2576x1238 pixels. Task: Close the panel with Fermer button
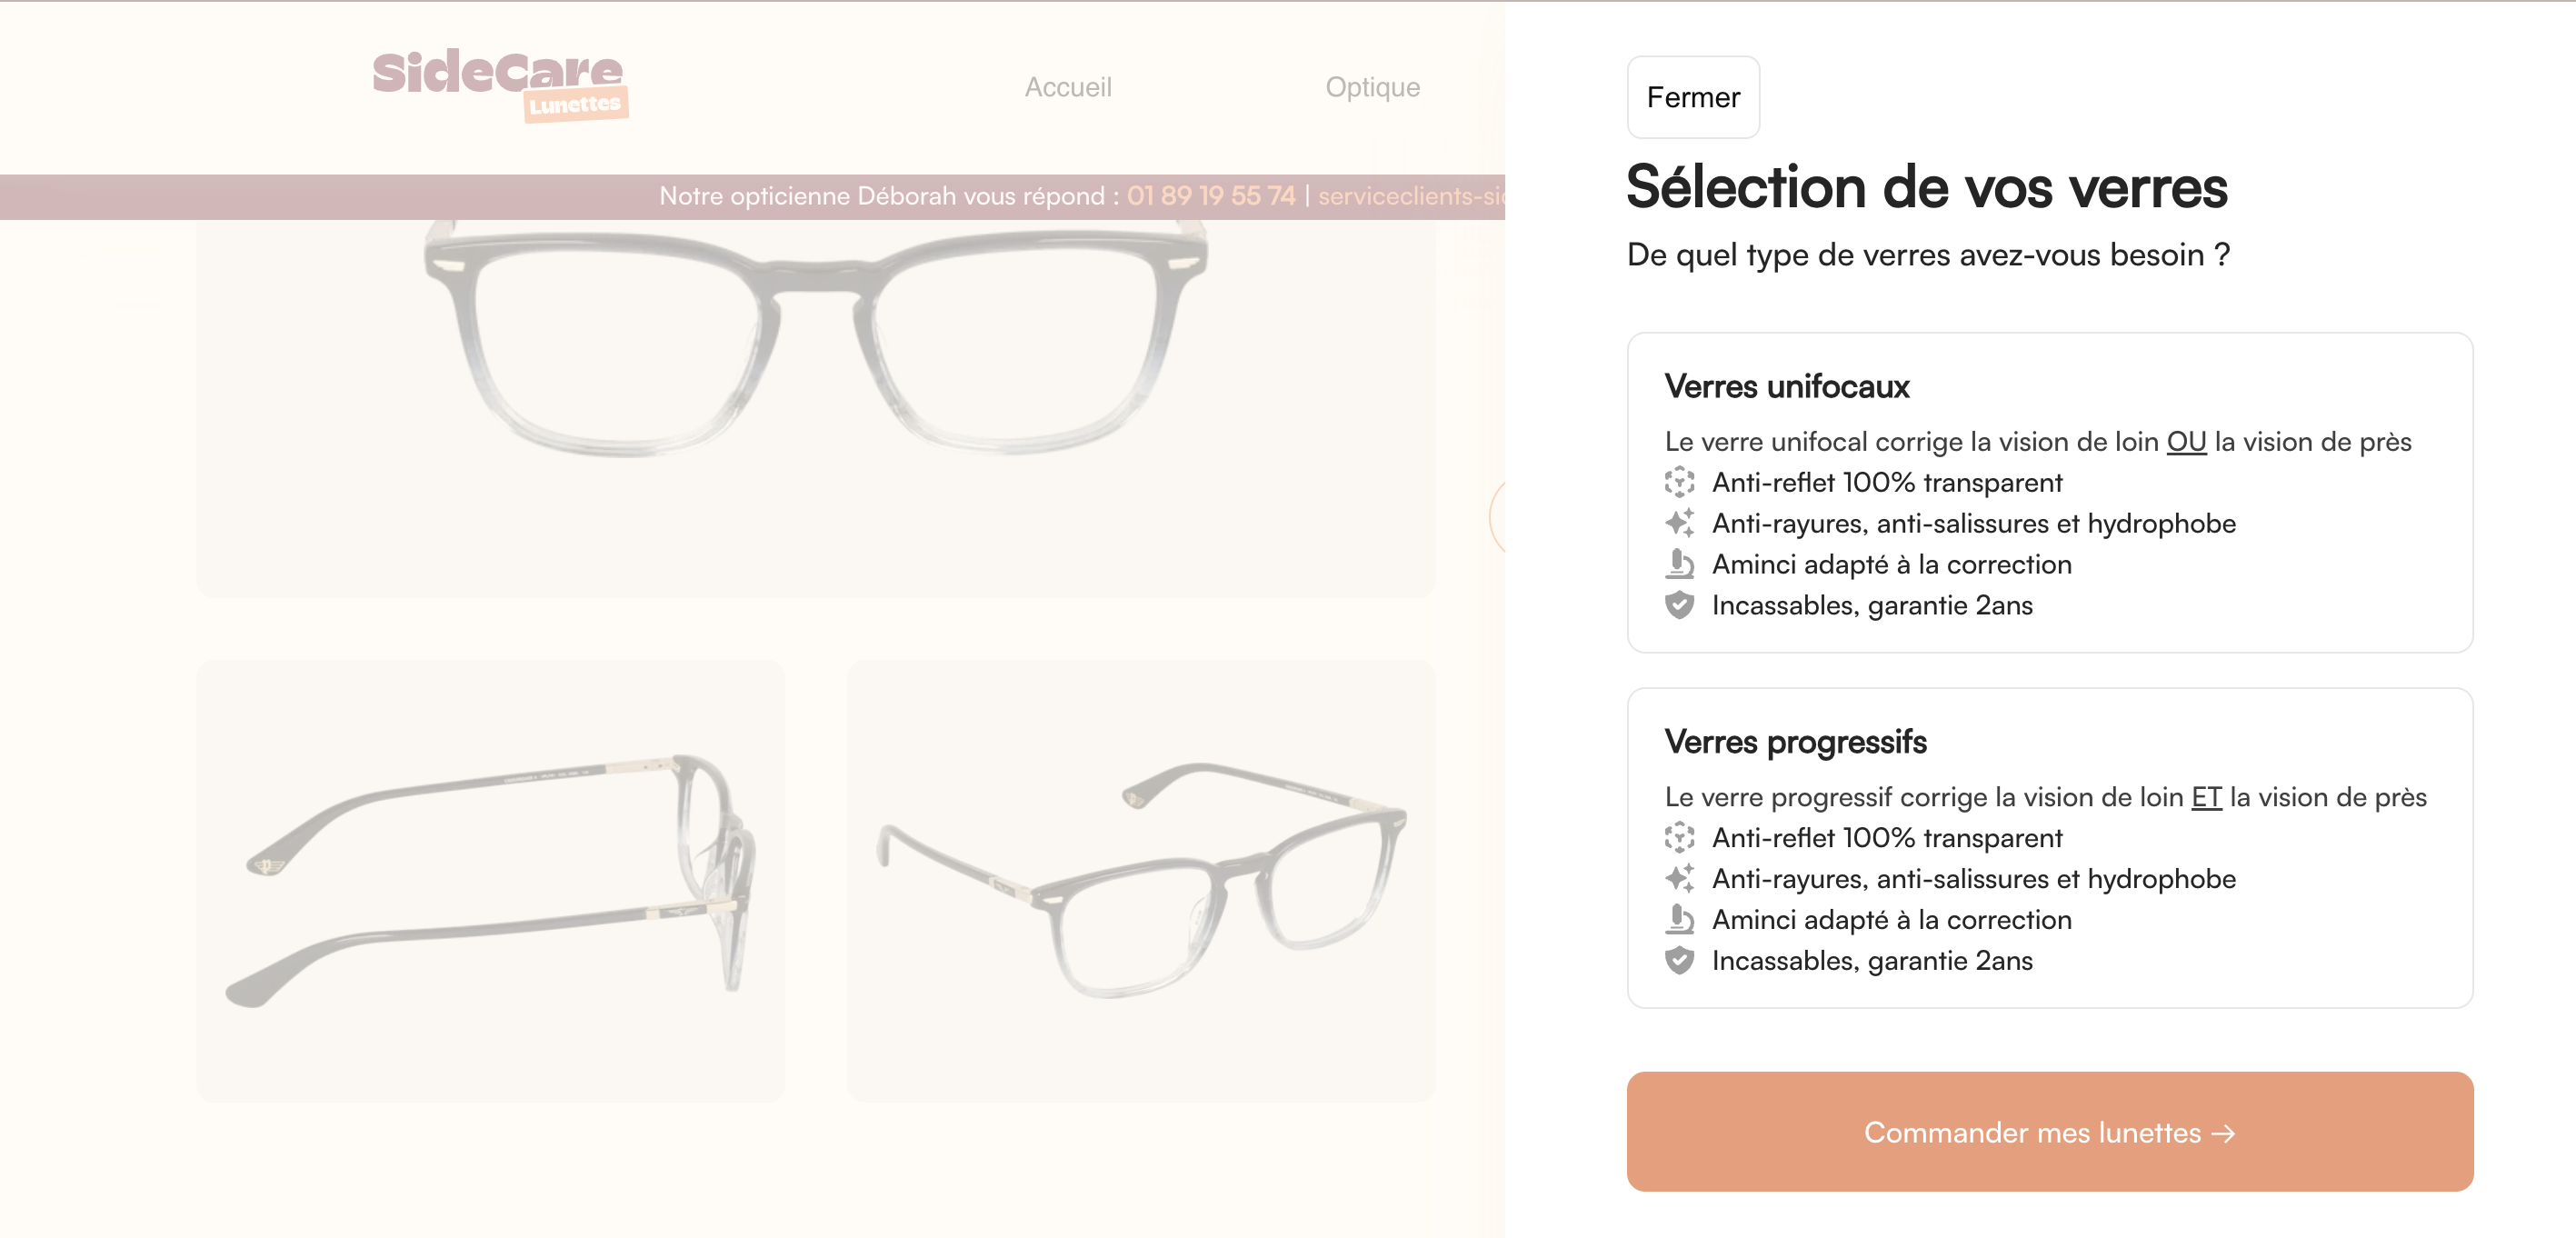[x=1692, y=97]
